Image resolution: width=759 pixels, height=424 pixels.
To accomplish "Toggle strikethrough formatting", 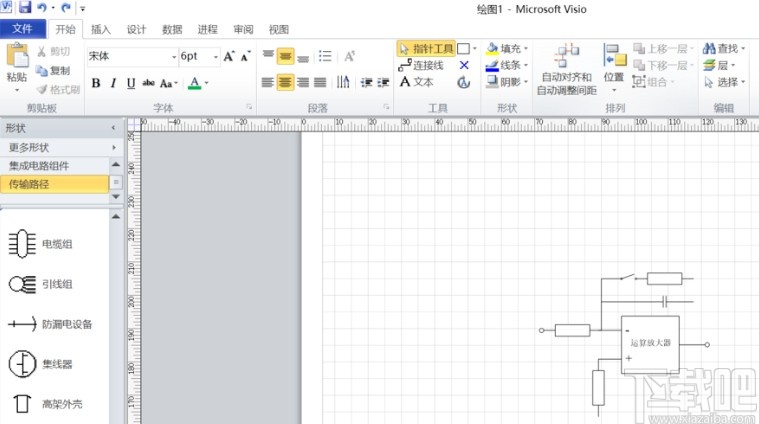I will (x=148, y=83).
